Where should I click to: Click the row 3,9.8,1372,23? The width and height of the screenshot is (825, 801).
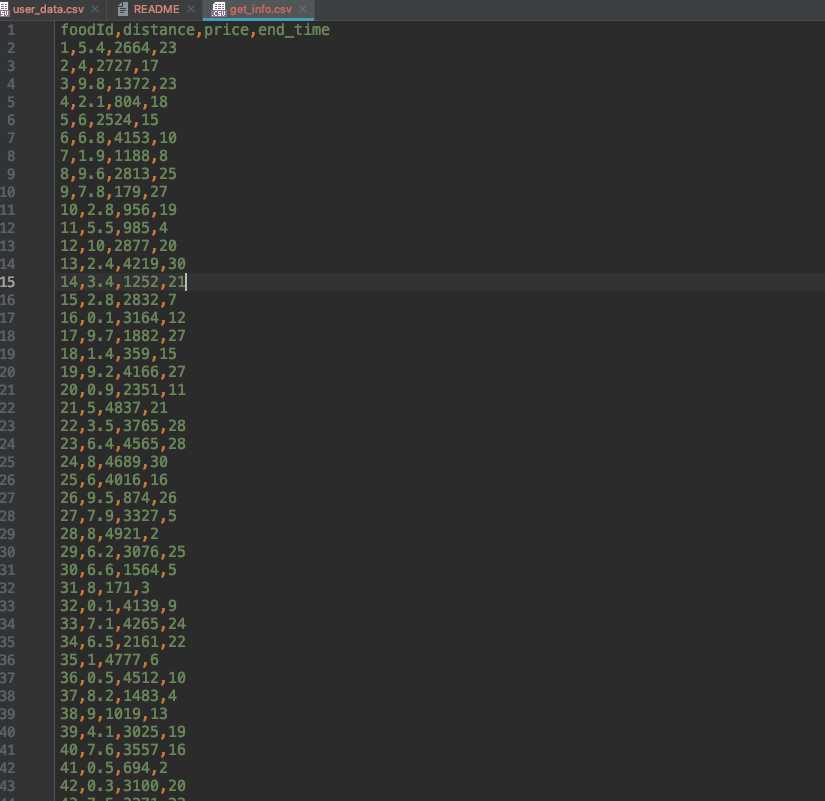[118, 84]
